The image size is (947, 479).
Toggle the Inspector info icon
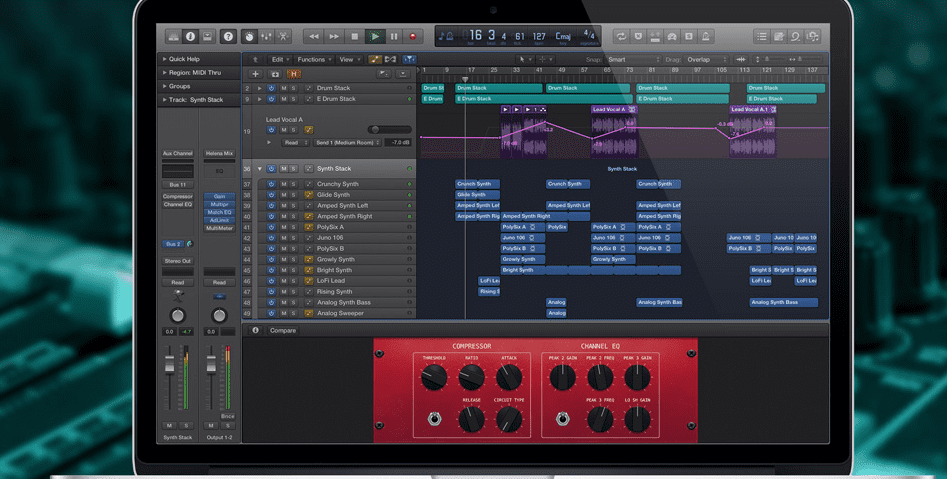(190, 36)
